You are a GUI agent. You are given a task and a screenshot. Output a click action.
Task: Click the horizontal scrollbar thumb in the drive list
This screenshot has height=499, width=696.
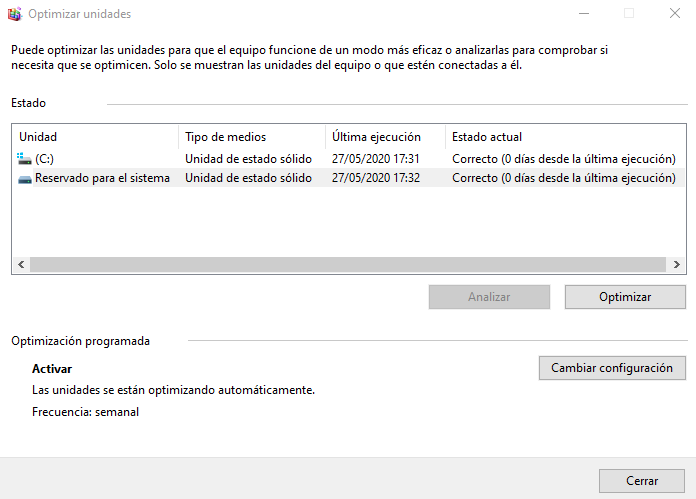(x=346, y=264)
